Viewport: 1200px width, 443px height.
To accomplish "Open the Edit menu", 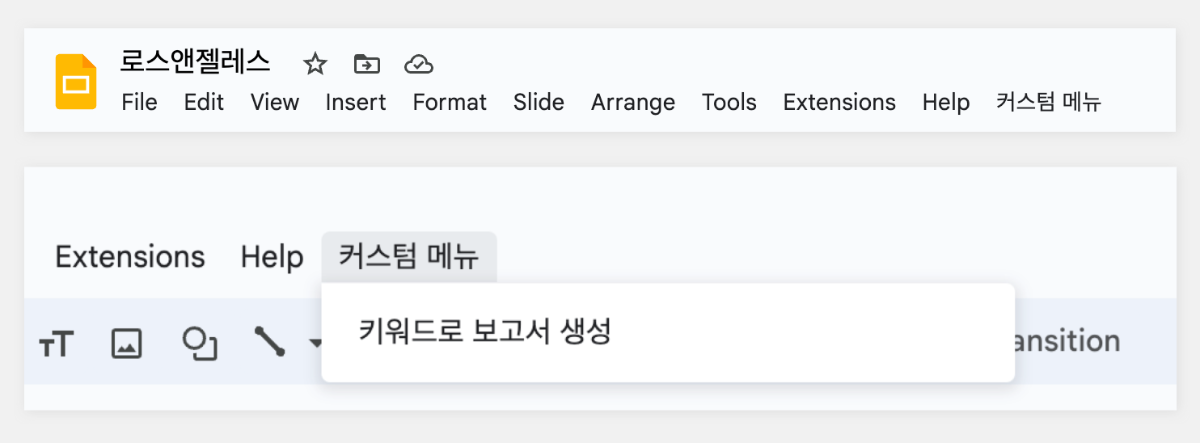I will (204, 102).
